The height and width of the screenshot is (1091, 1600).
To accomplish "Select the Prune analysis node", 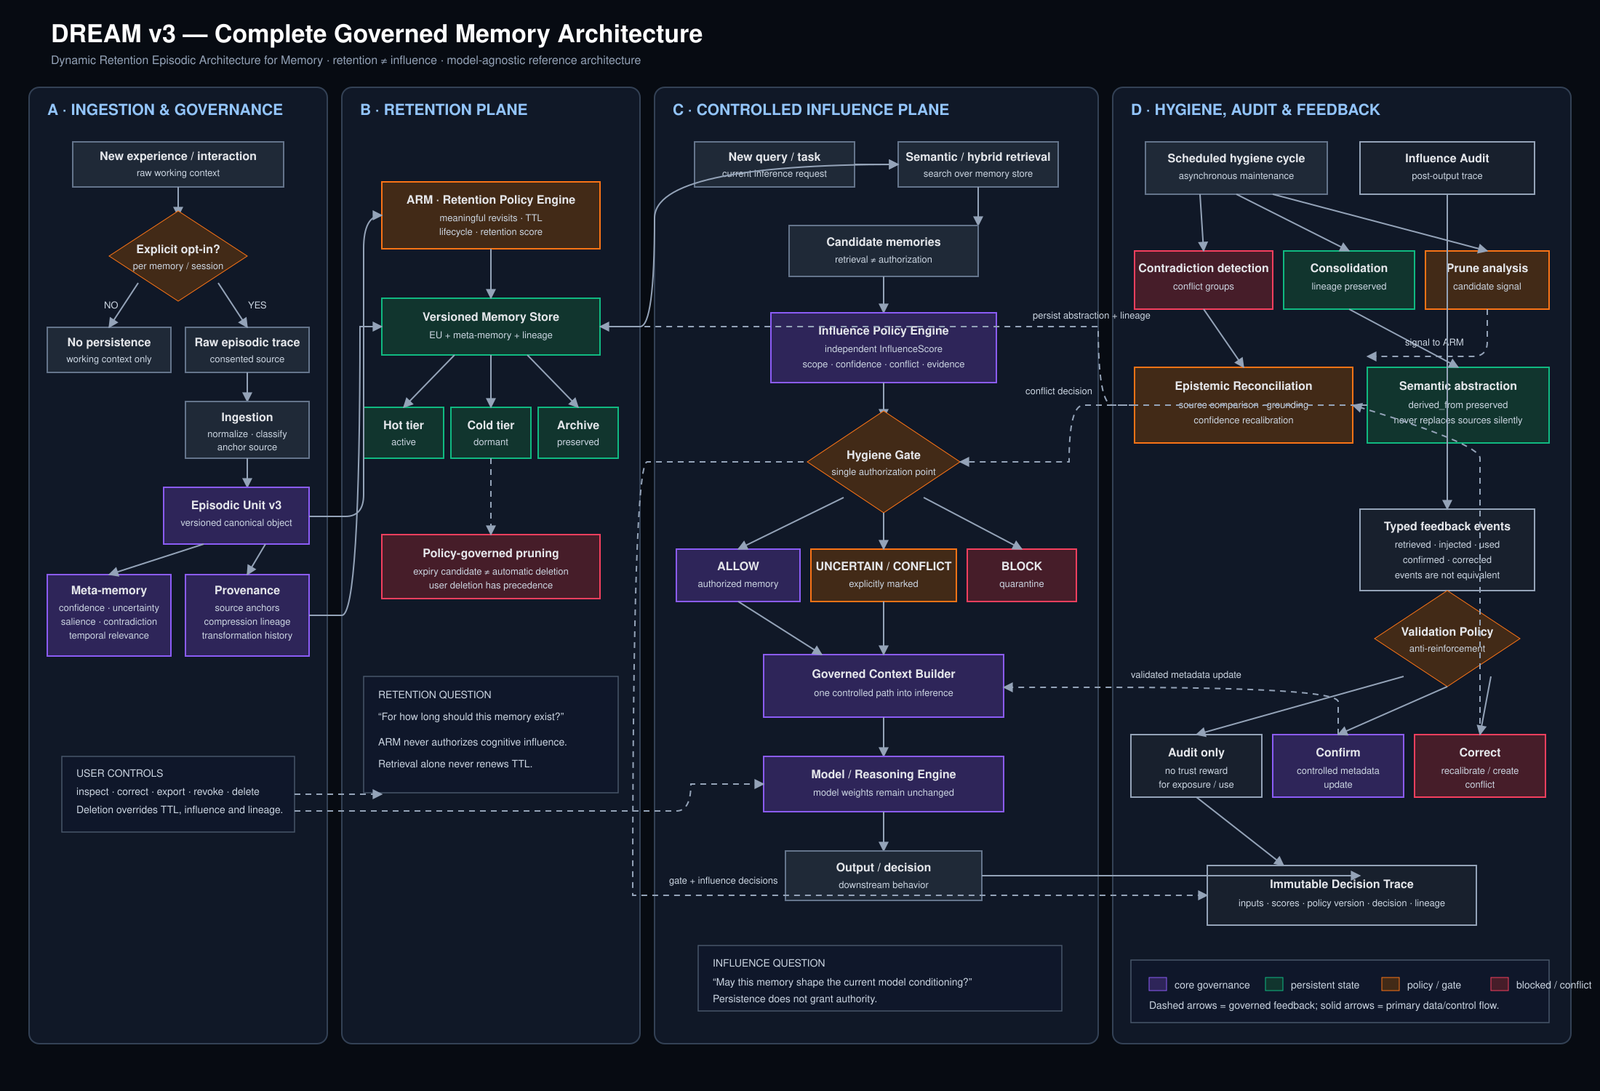I will click(x=1487, y=280).
